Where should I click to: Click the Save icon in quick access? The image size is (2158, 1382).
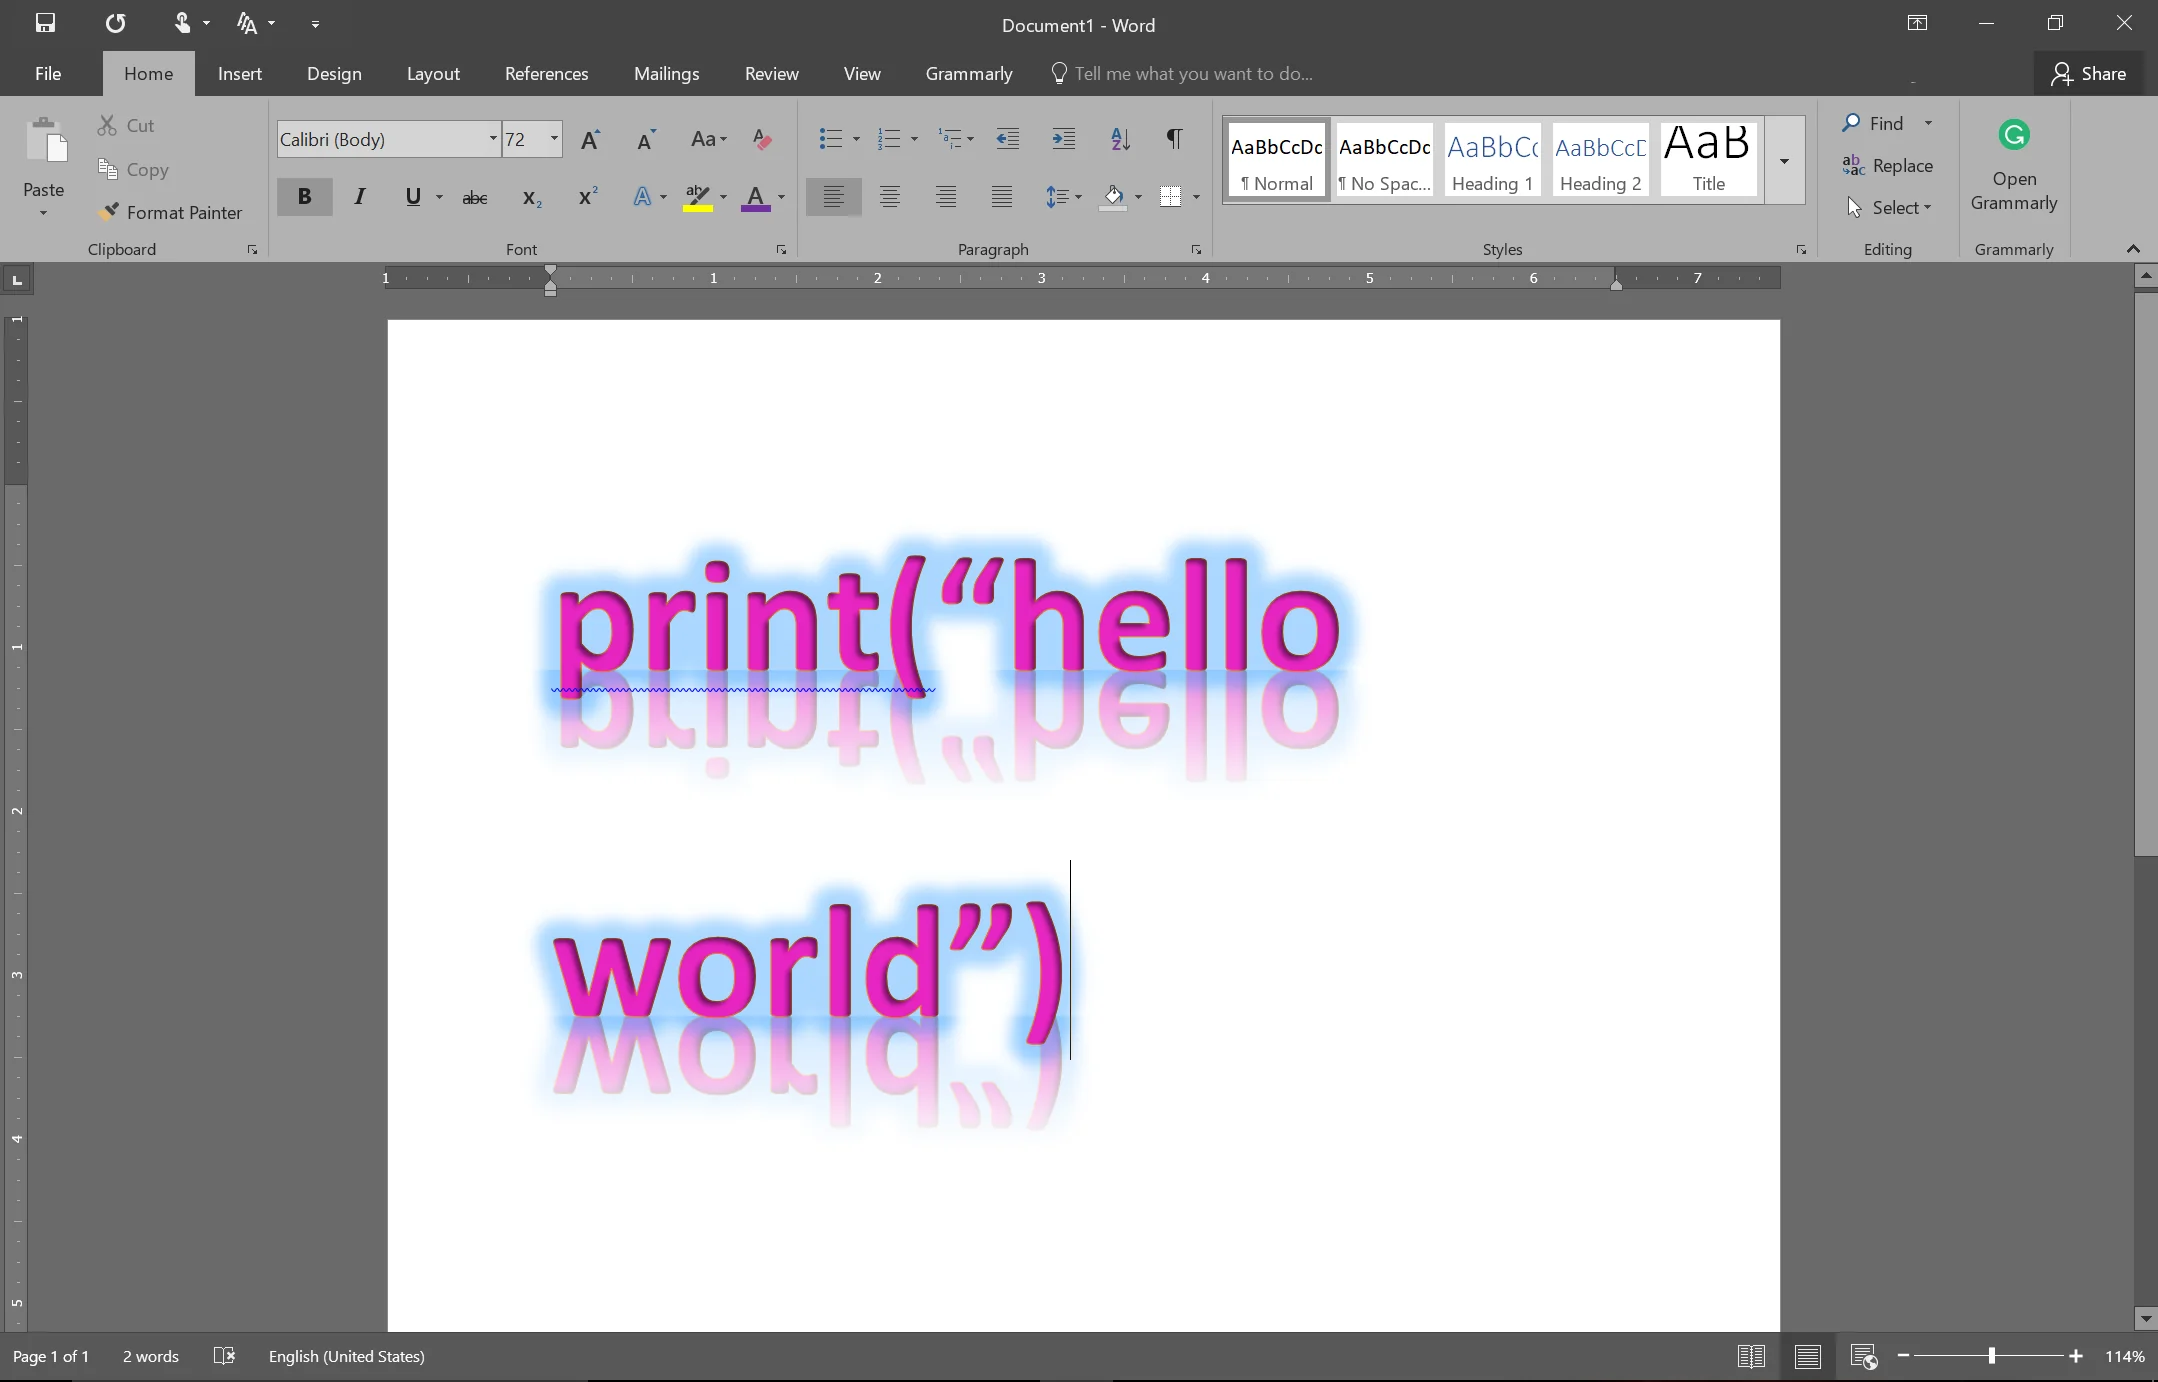click(x=45, y=23)
